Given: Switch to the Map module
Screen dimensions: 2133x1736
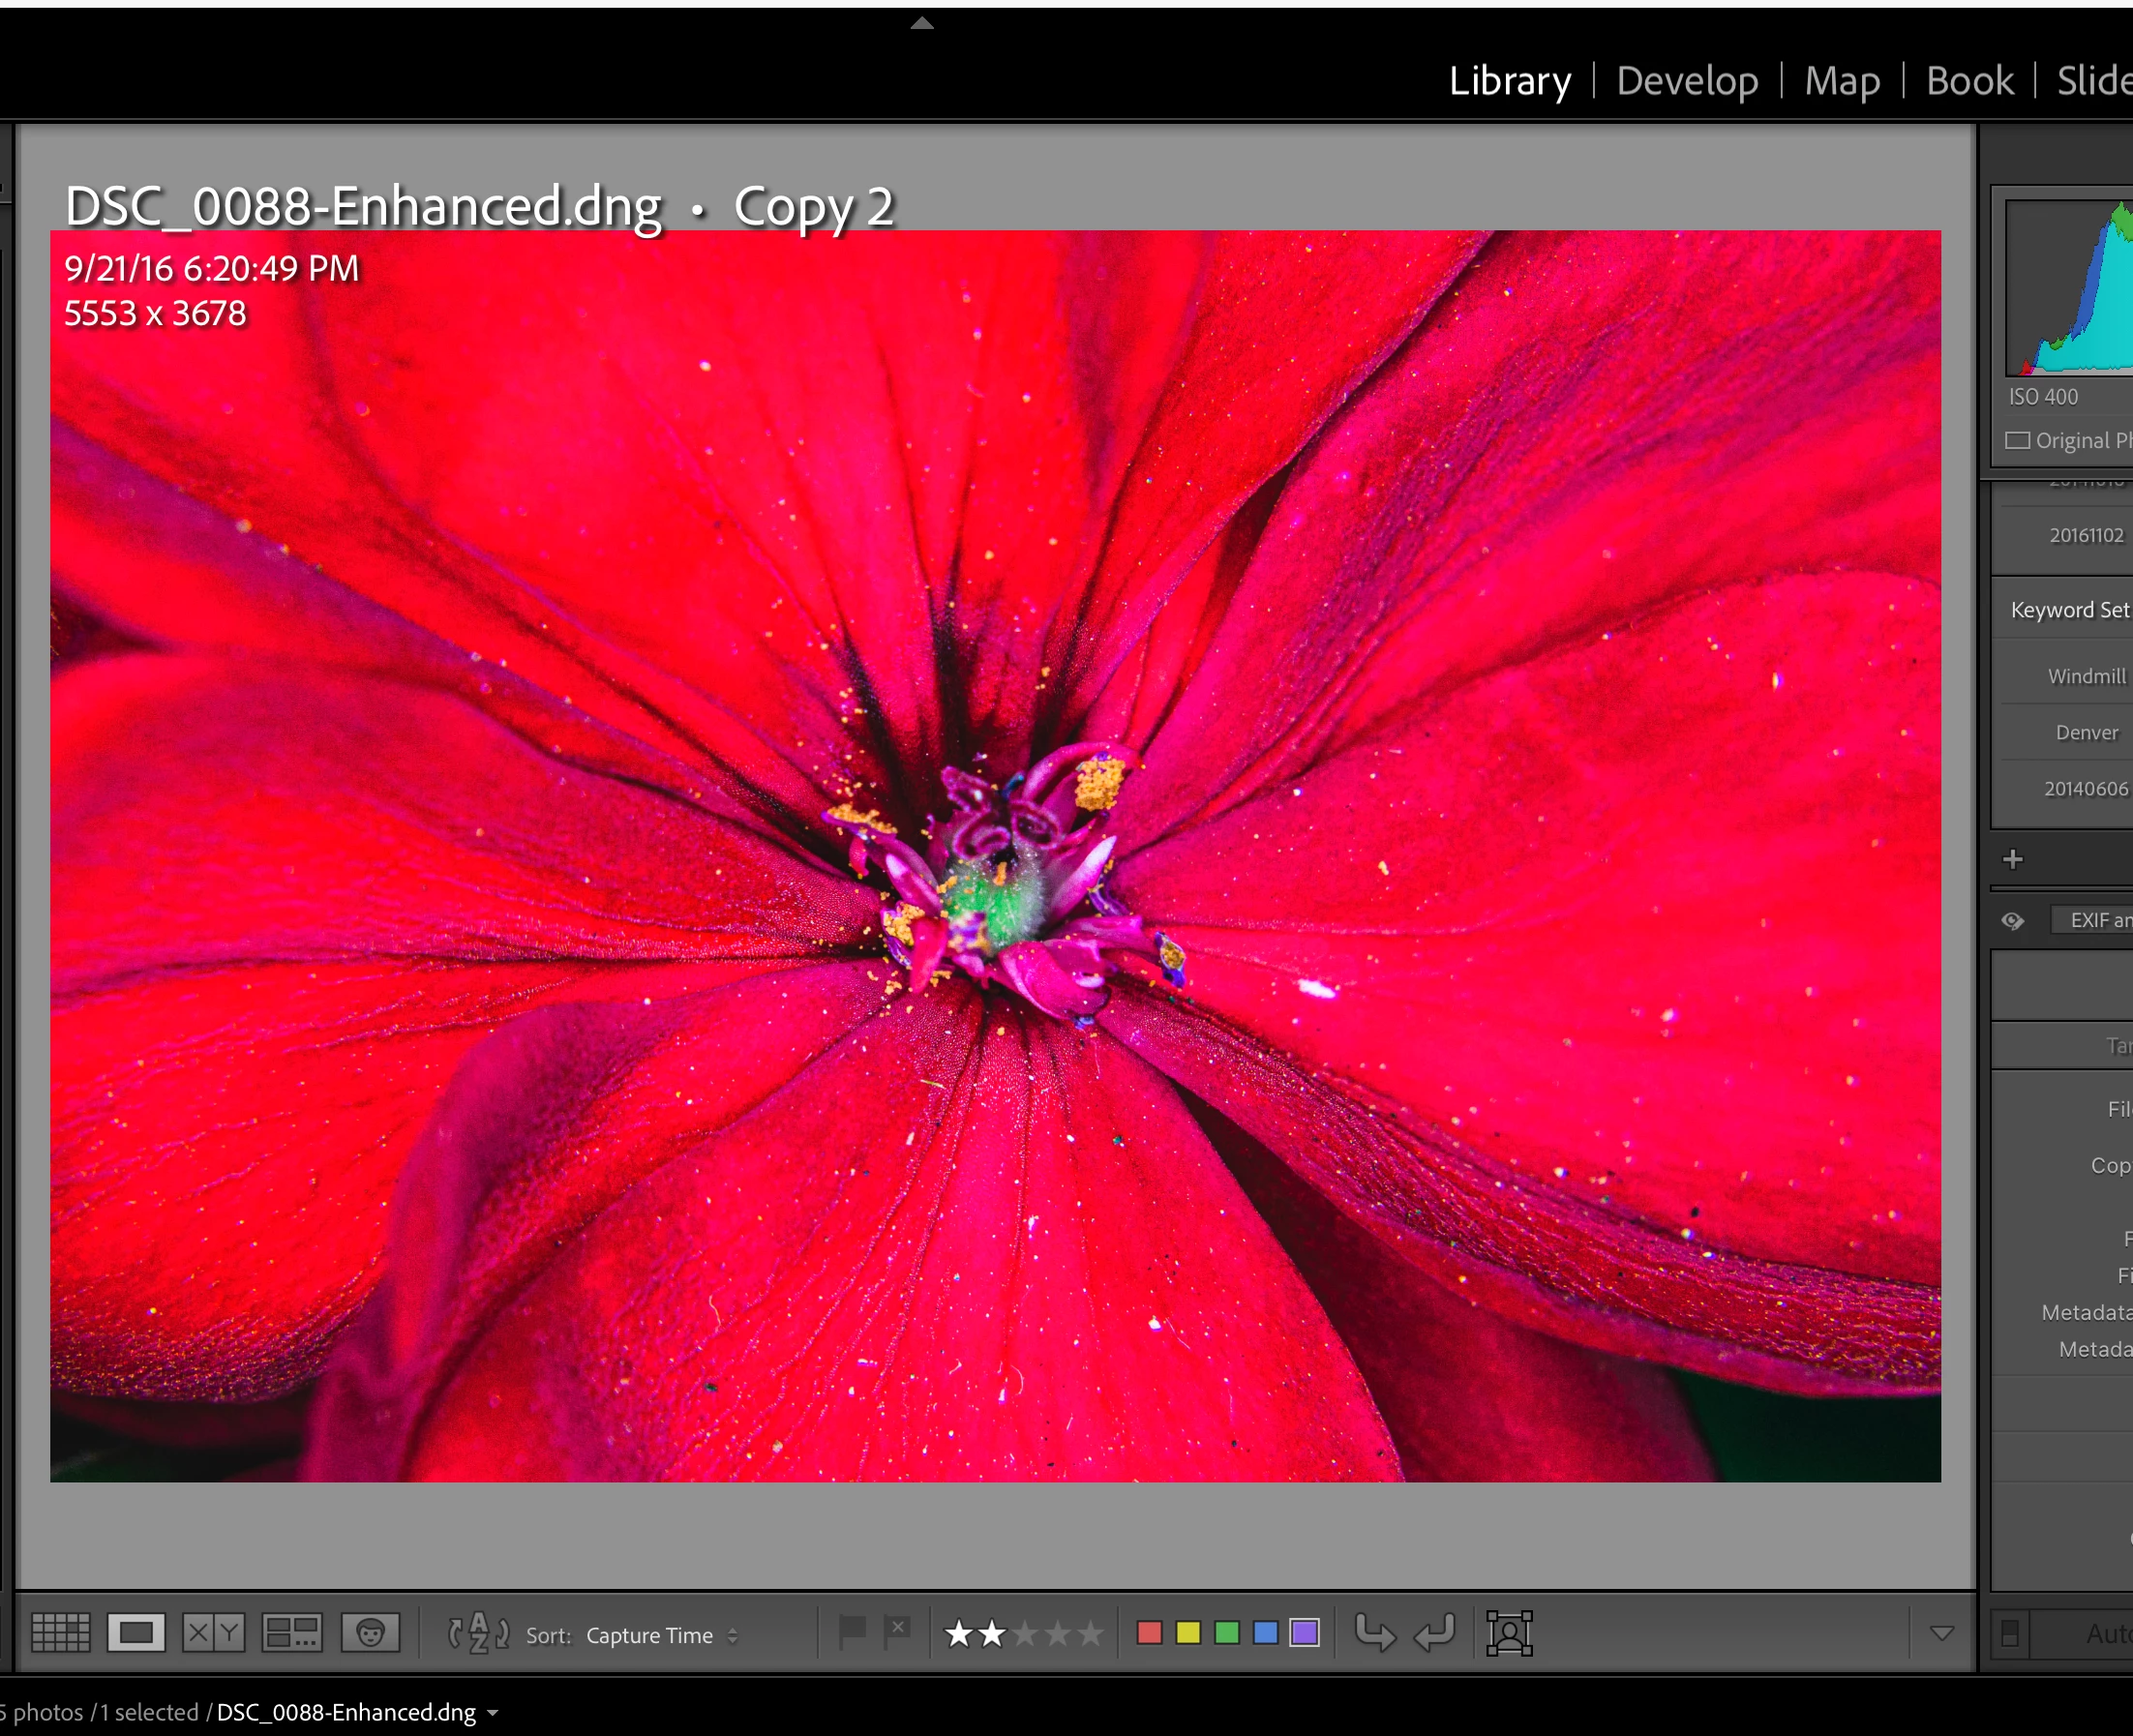Looking at the screenshot, I should (x=1841, y=80).
